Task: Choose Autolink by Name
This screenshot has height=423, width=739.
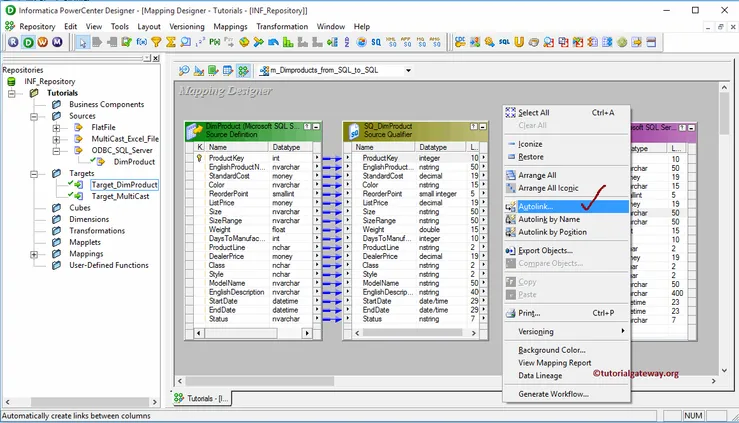Action: click(567, 219)
